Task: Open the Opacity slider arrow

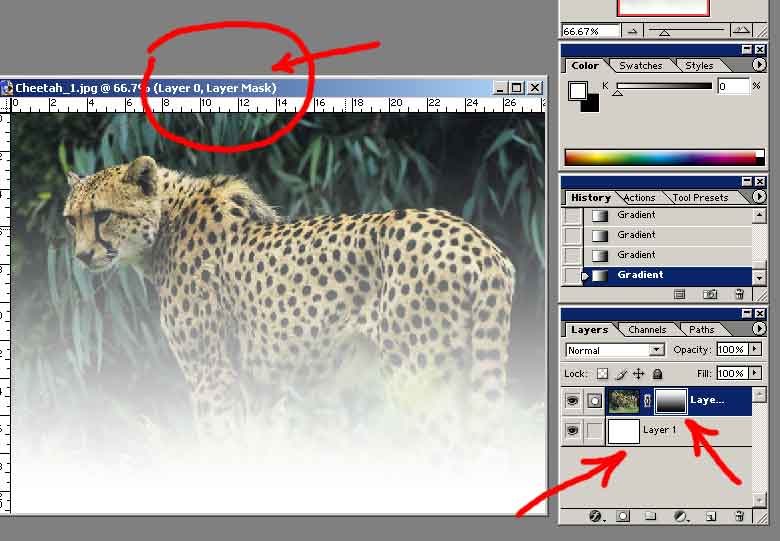Action: click(755, 349)
